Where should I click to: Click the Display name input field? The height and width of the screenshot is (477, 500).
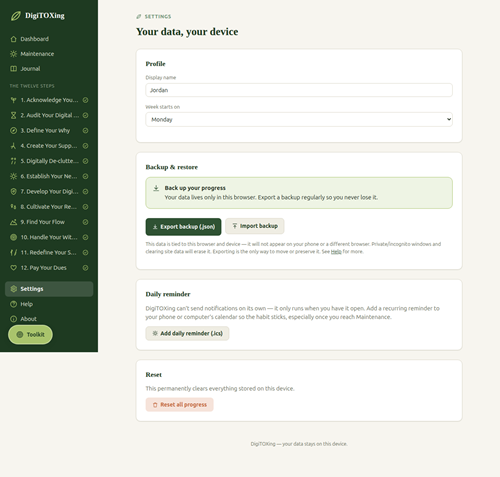click(x=299, y=90)
